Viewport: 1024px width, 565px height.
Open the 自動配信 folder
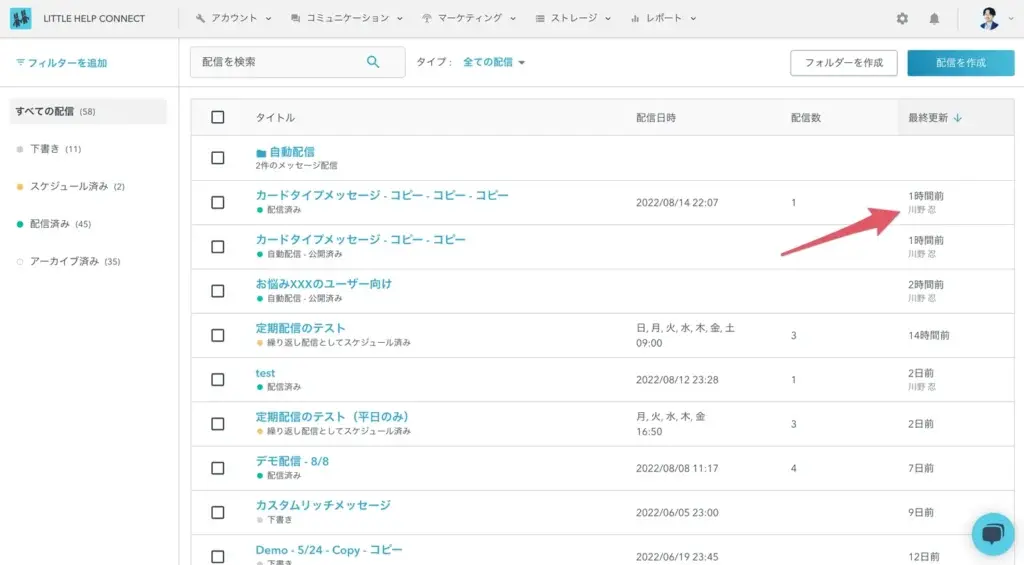click(x=291, y=152)
